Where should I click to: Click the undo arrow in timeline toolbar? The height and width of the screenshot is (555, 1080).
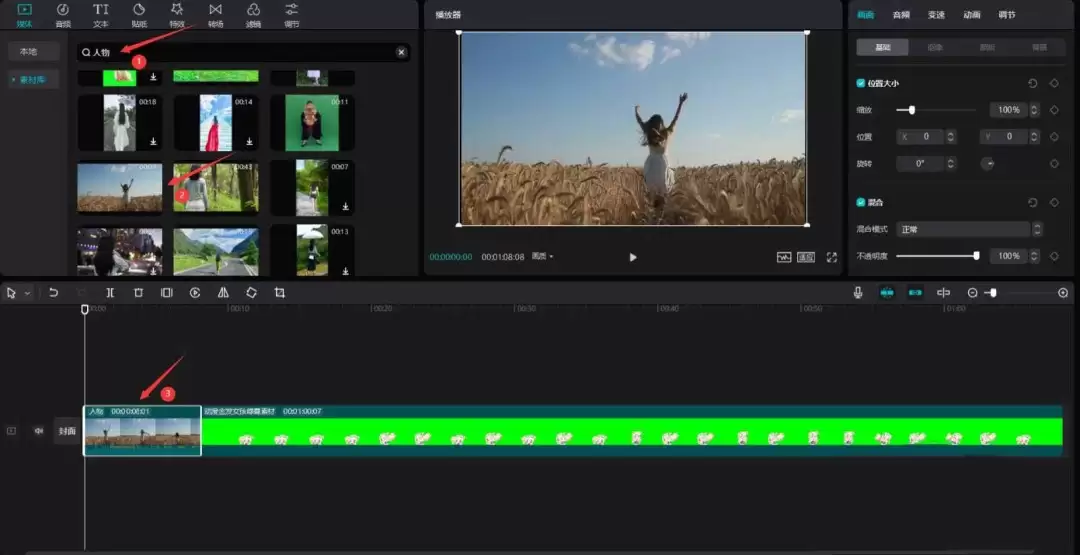[x=54, y=293]
